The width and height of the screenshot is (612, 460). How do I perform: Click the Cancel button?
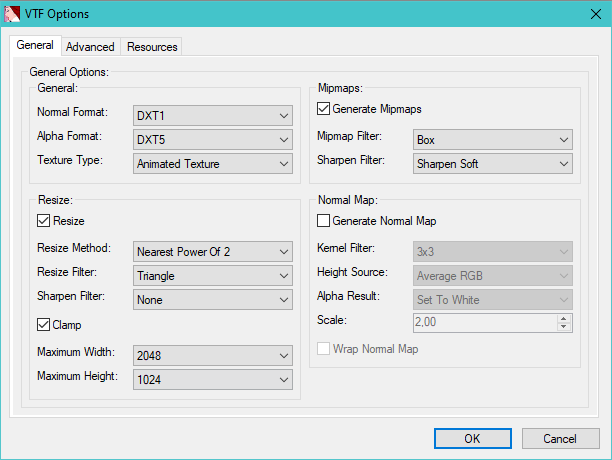coord(560,439)
